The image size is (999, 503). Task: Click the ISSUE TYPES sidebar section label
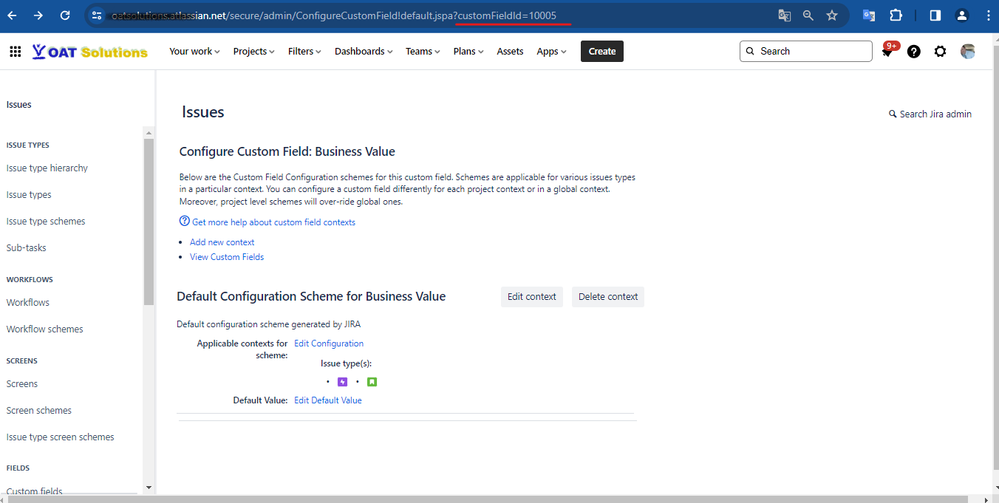coord(28,145)
